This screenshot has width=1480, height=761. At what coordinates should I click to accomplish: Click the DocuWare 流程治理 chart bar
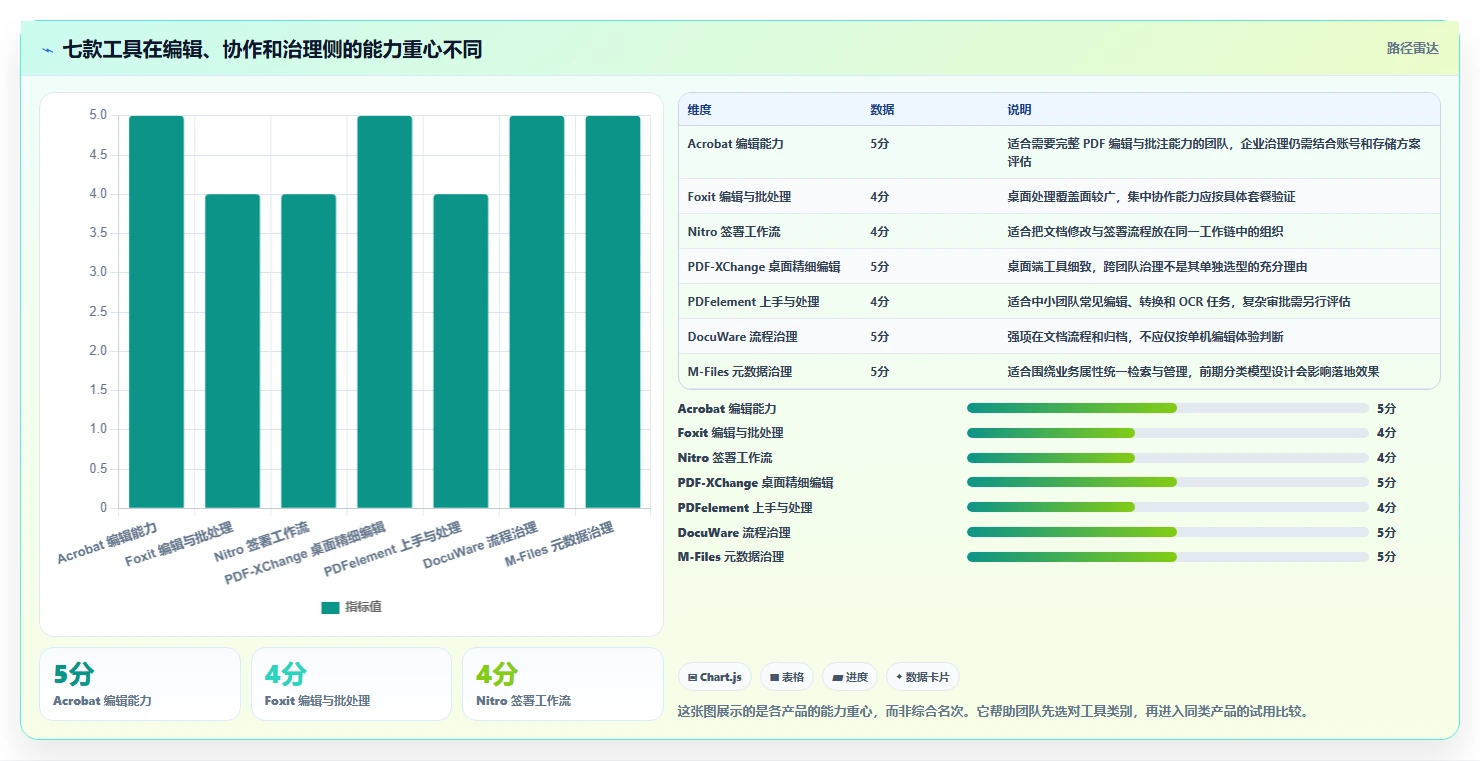coord(537,312)
